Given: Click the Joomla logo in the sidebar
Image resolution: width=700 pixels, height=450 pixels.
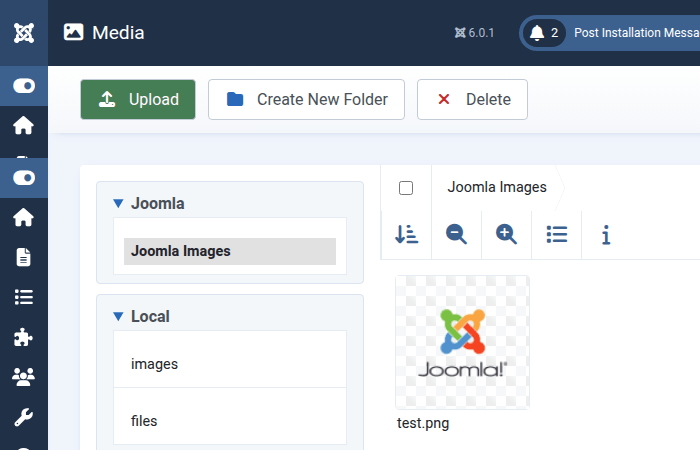Looking at the screenshot, I should [23, 32].
